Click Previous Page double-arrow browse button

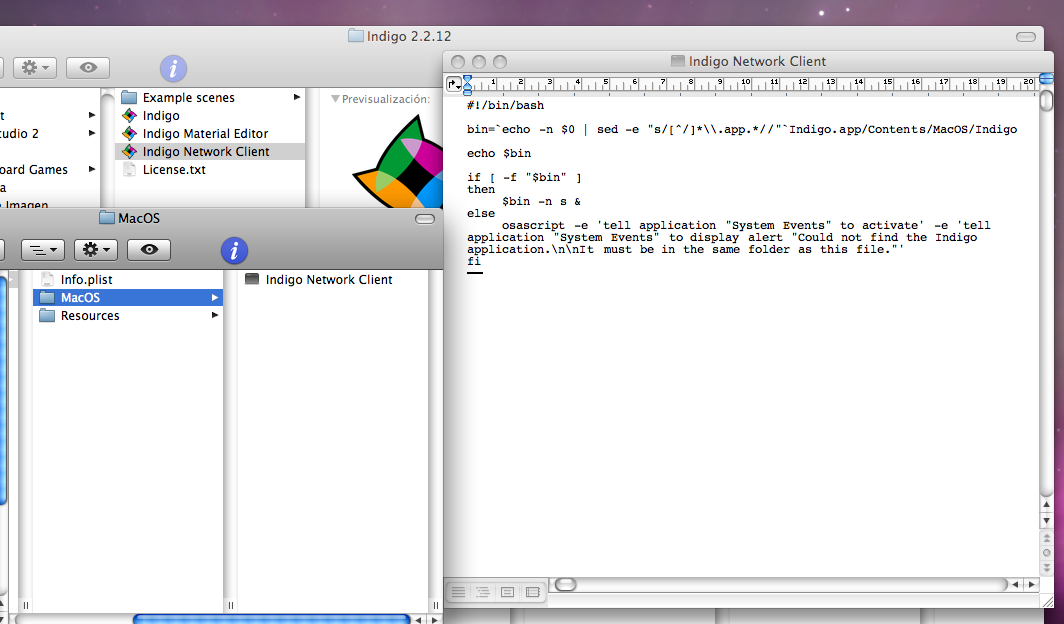click(1046, 538)
